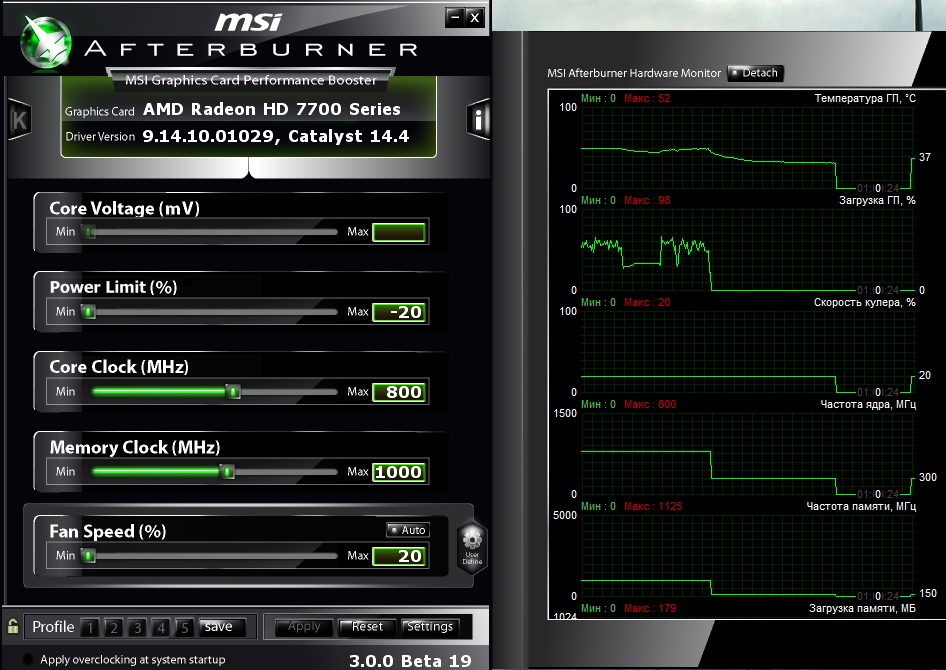Close the Afterburner window
The image size is (946, 670).
(475, 17)
